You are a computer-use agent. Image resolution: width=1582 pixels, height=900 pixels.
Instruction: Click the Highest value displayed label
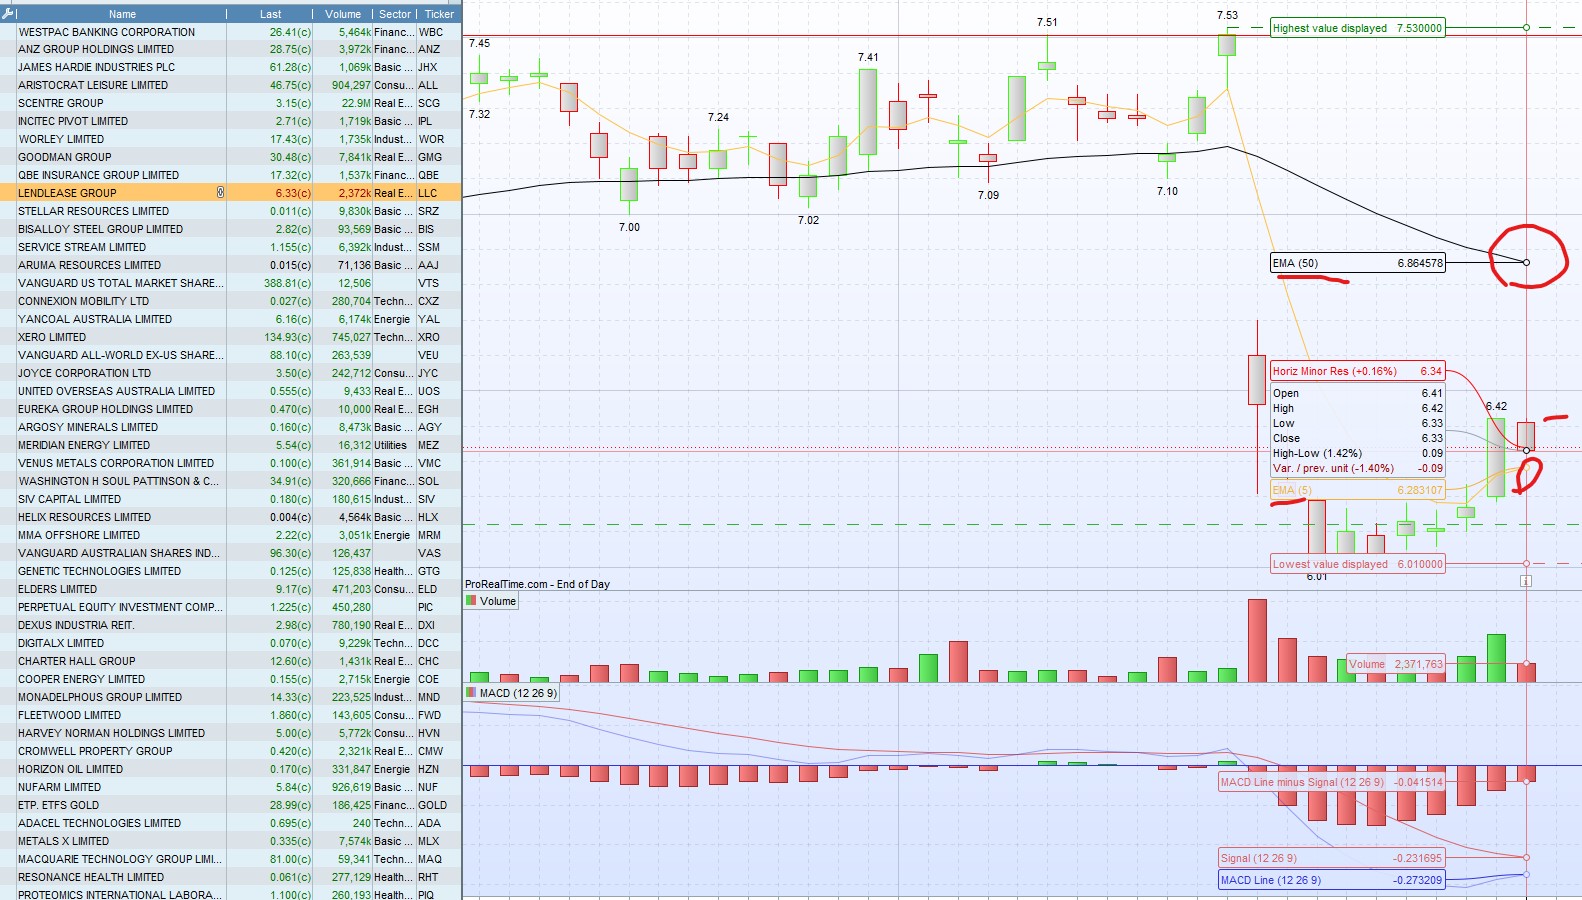coord(1358,28)
